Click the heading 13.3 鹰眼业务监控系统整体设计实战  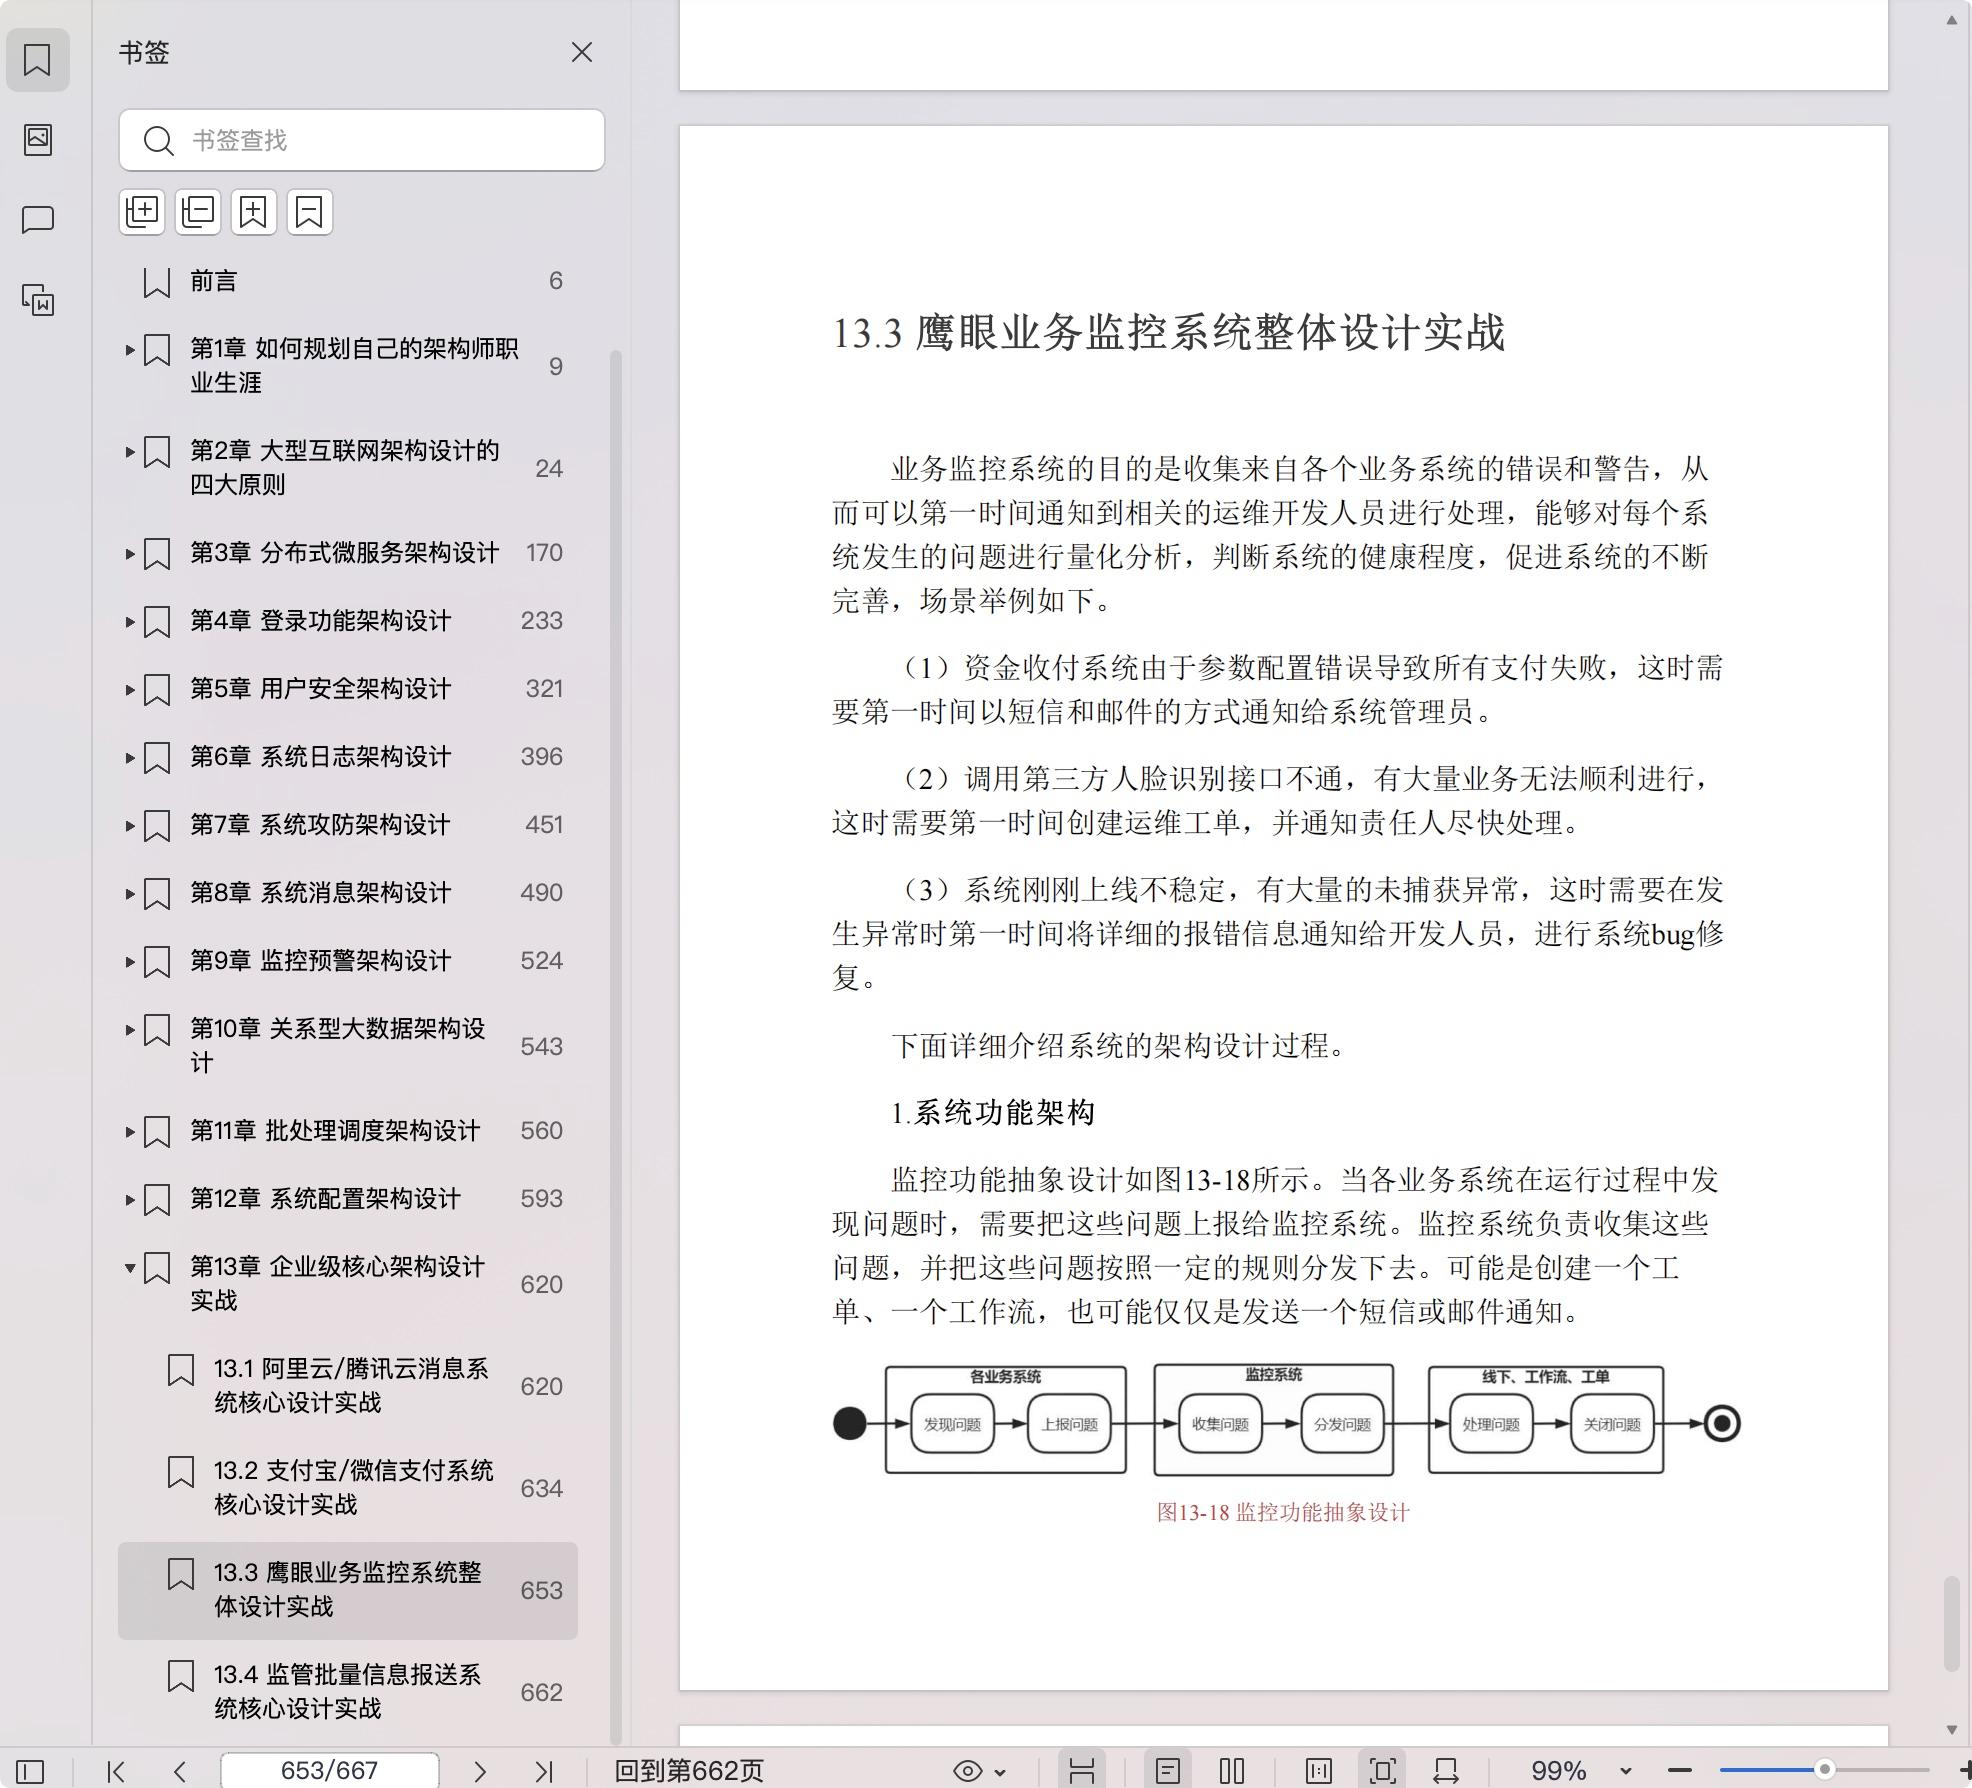pyautogui.click(x=1168, y=333)
